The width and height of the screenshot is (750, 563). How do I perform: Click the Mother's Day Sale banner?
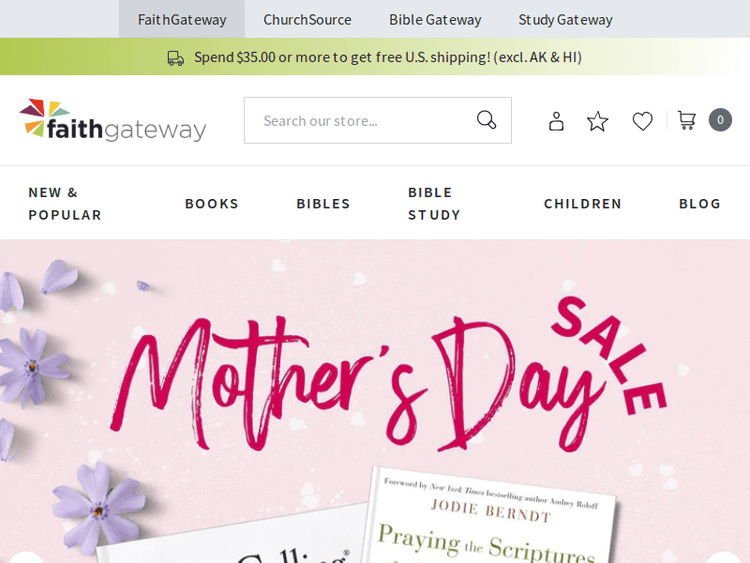[x=375, y=401]
